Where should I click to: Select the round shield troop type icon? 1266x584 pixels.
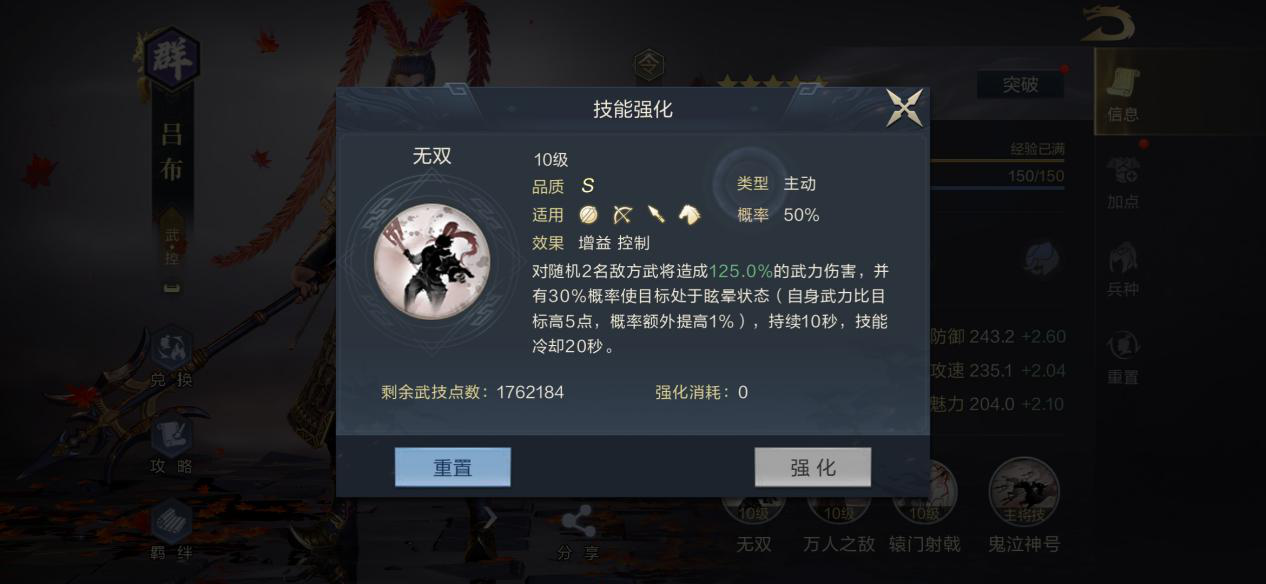[x=589, y=214]
